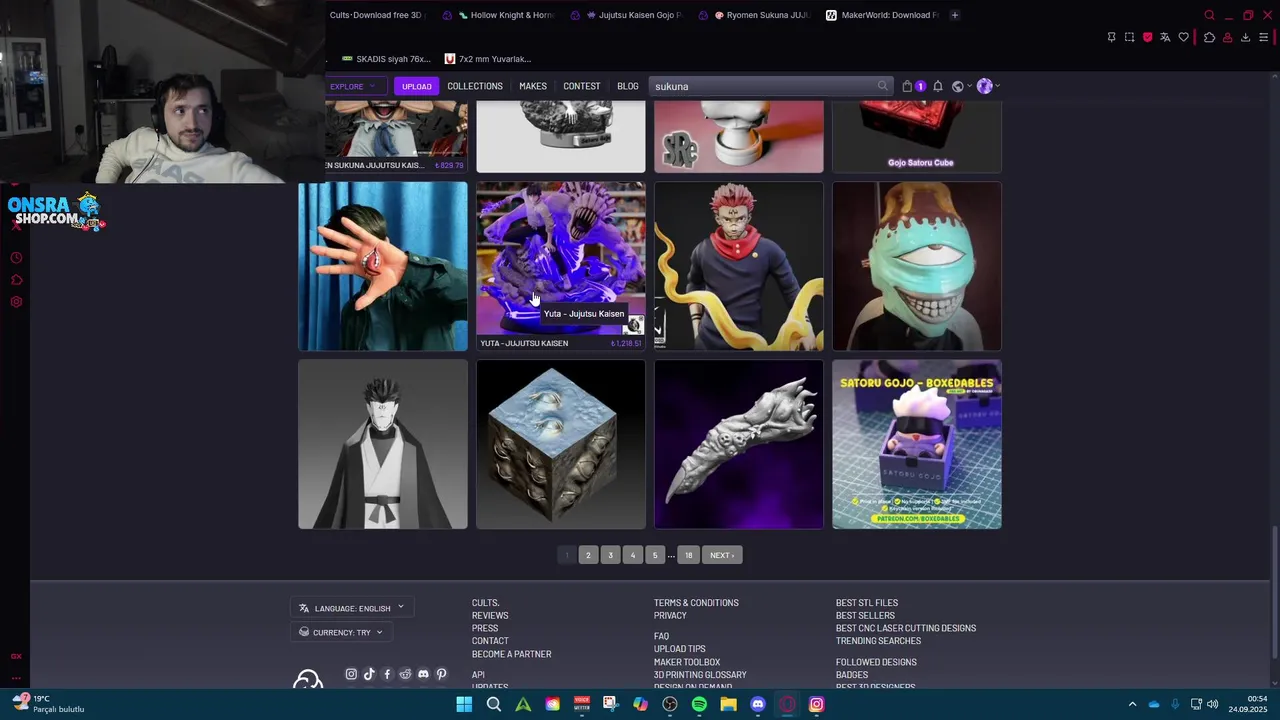
Task: Click the browser search icon in title bar
Action: pyautogui.click(x=1209, y=15)
